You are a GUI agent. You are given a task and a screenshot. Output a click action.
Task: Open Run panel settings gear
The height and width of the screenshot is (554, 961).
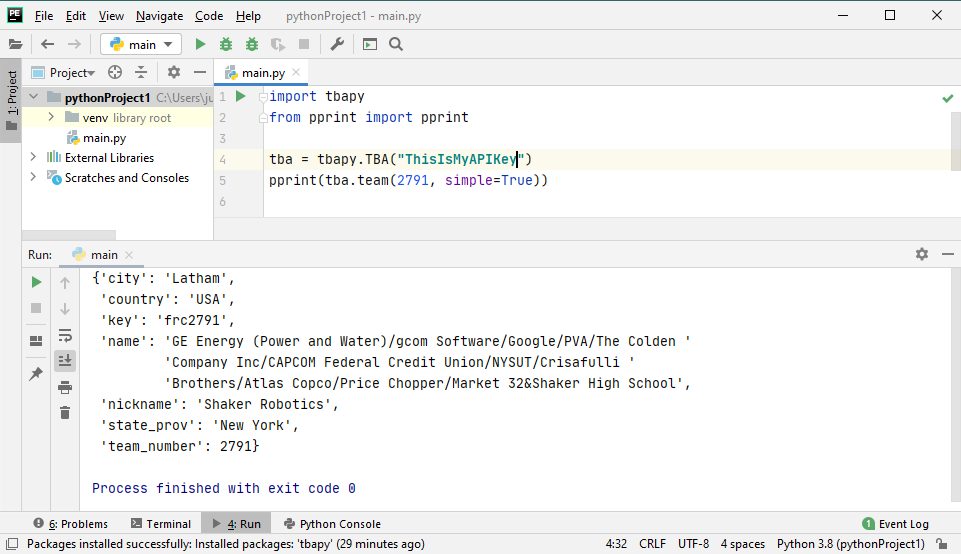click(921, 254)
